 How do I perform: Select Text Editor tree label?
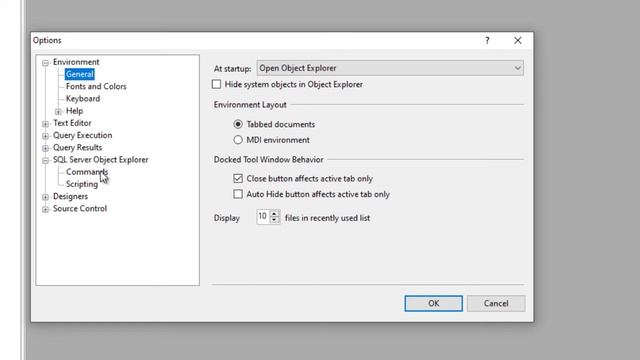pyautogui.click(x=72, y=123)
